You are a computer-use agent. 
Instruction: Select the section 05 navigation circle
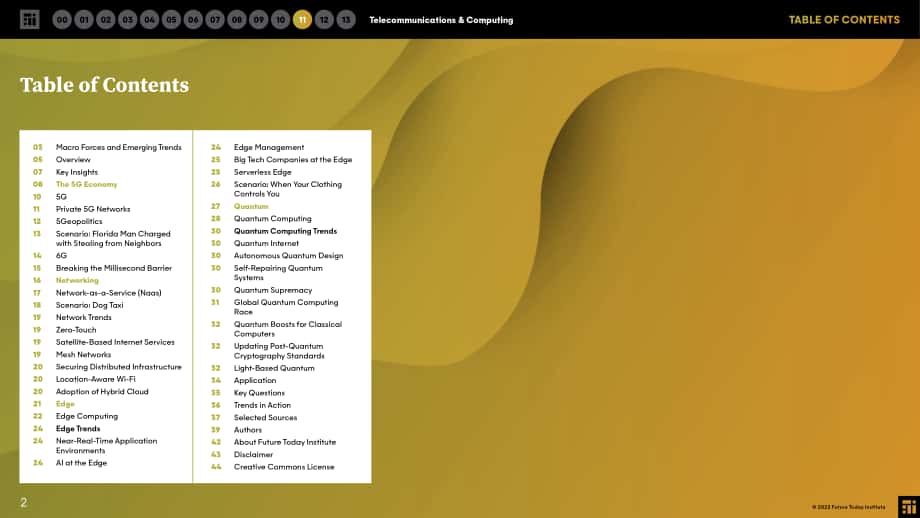[x=171, y=19]
